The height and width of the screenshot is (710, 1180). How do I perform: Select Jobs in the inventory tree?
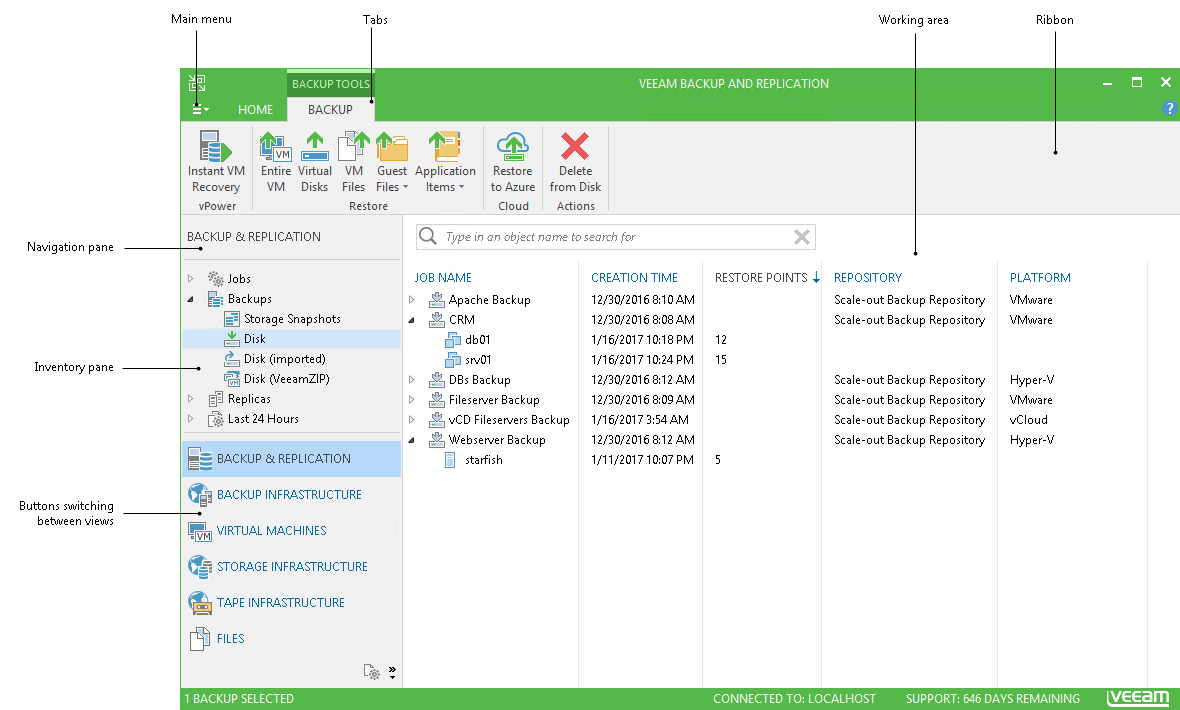pyautogui.click(x=239, y=279)
